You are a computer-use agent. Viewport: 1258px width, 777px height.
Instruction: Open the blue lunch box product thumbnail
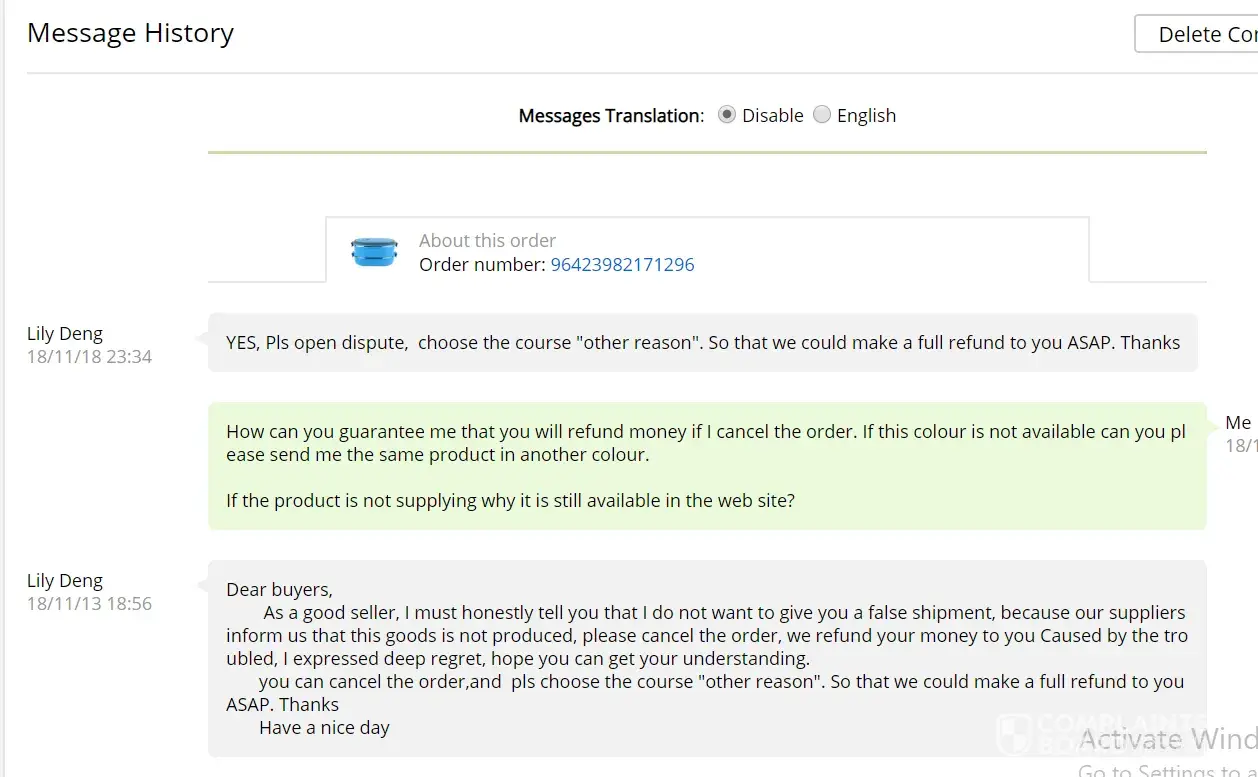click(375, 252)
